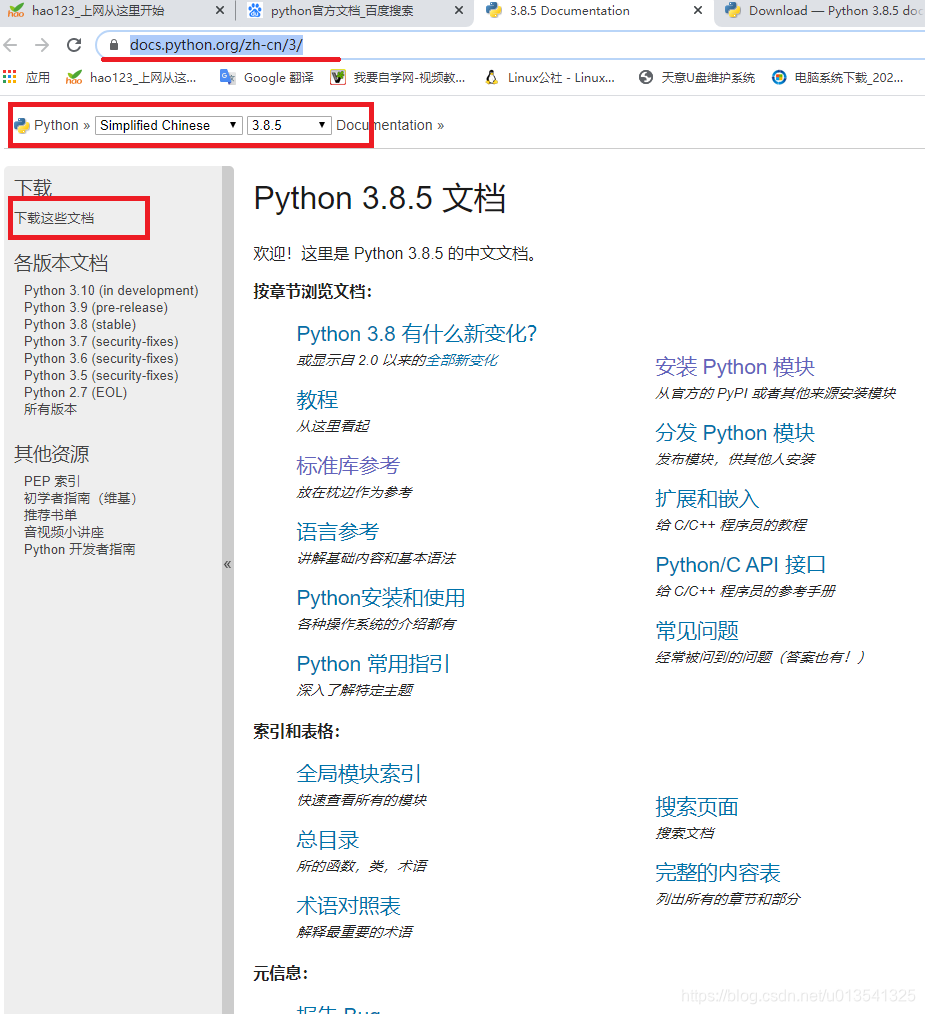Screen dimensions: 925x1014
Task: Open Python 3.9 (pre-release) docs
Action: coord(96,307)
